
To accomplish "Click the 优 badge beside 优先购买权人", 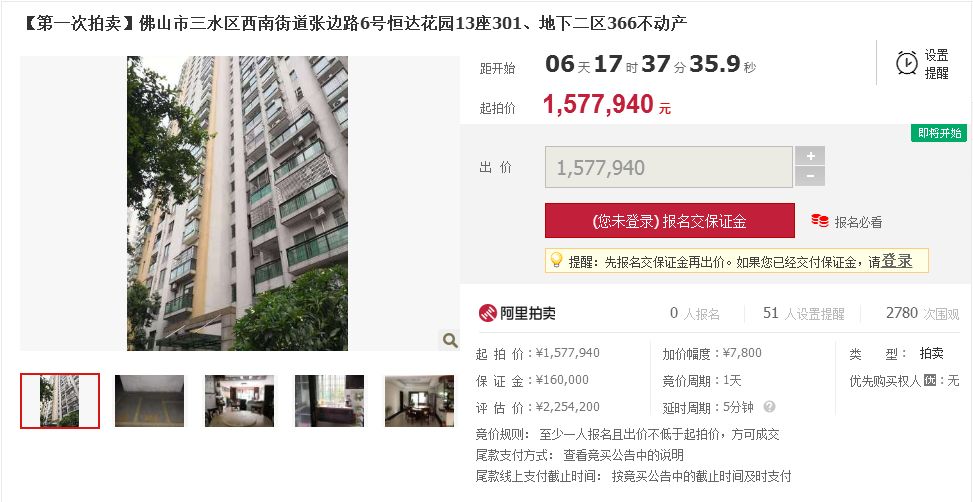I will point(929,380).
